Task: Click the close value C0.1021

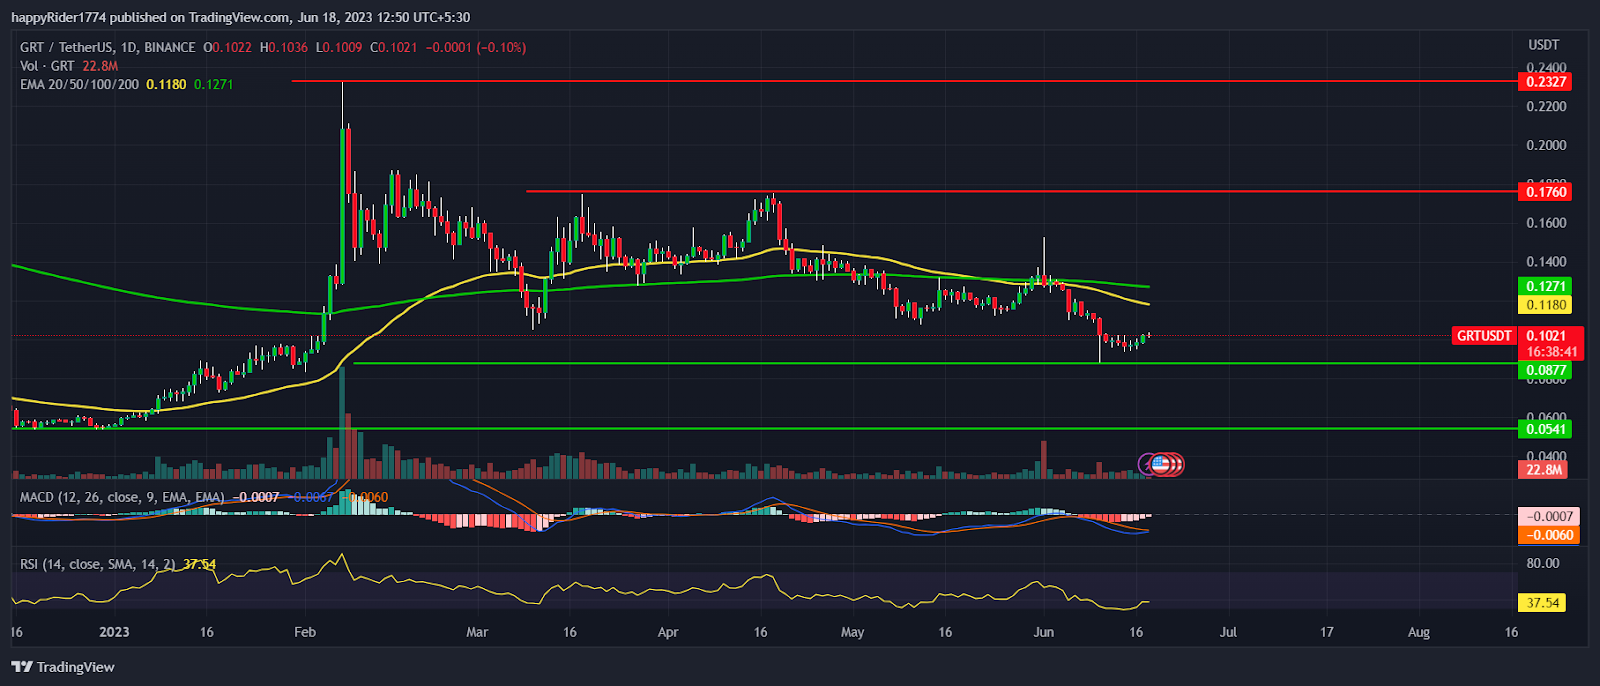Action: 394,47
